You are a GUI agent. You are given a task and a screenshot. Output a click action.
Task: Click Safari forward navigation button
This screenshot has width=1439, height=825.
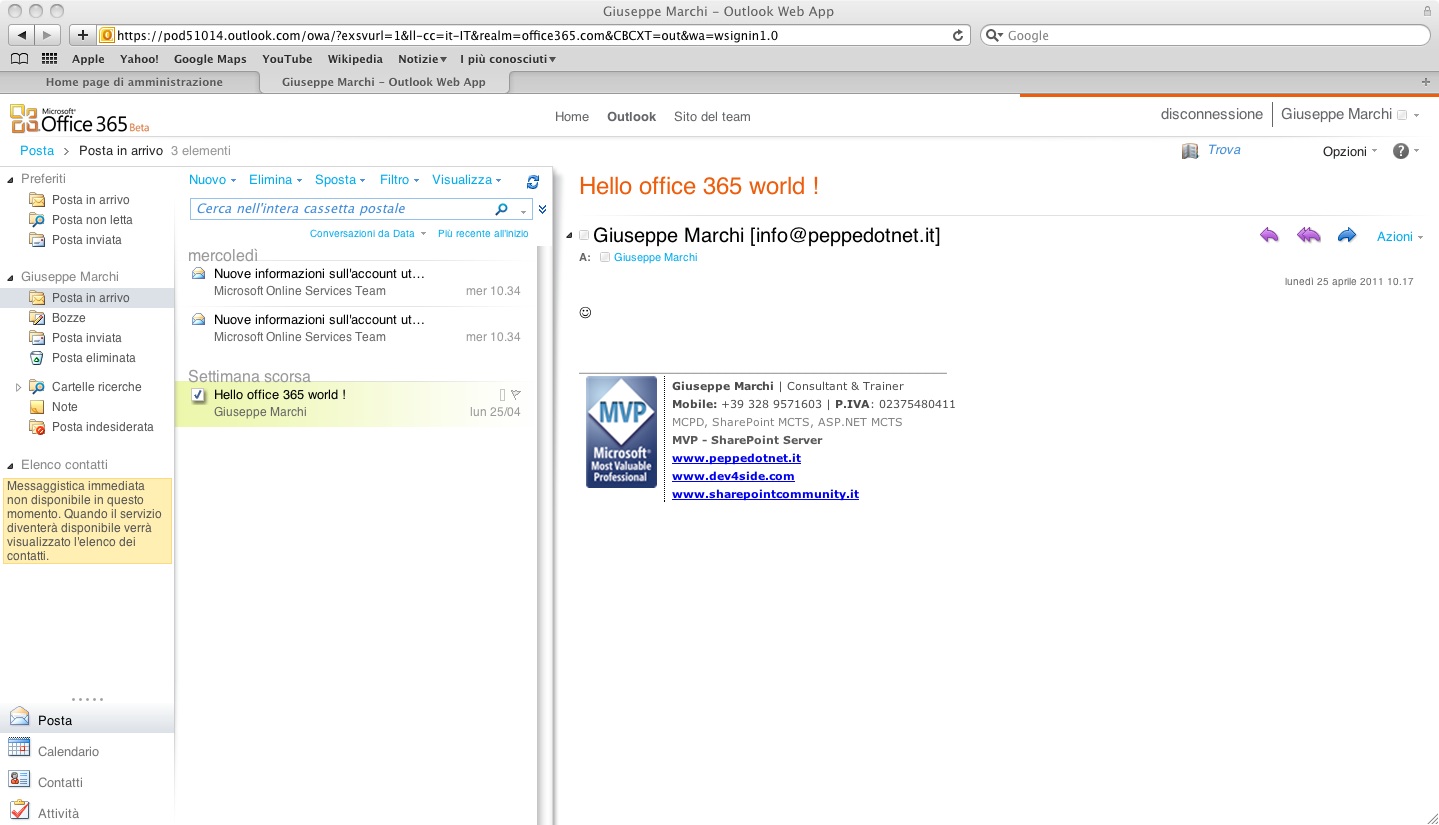47,35
